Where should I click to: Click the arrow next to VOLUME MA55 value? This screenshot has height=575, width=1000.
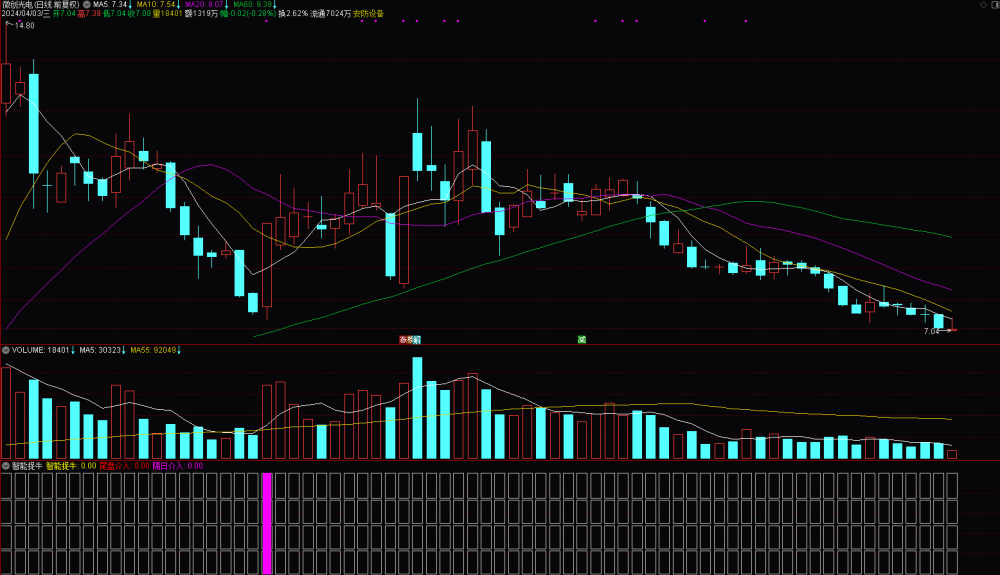(x=179, y=350)
